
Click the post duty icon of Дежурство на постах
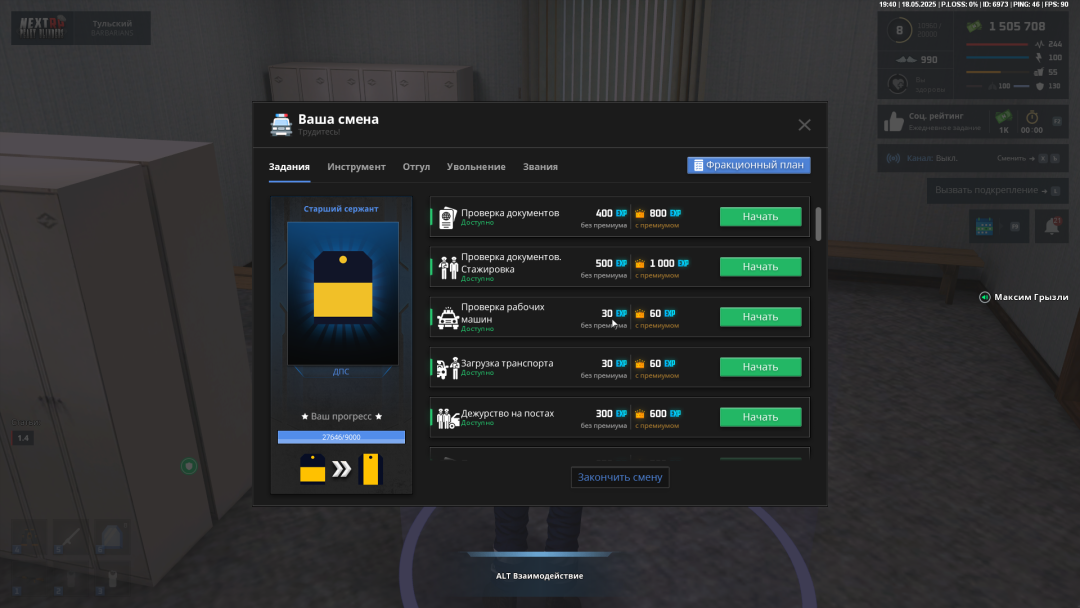[448, 418]
